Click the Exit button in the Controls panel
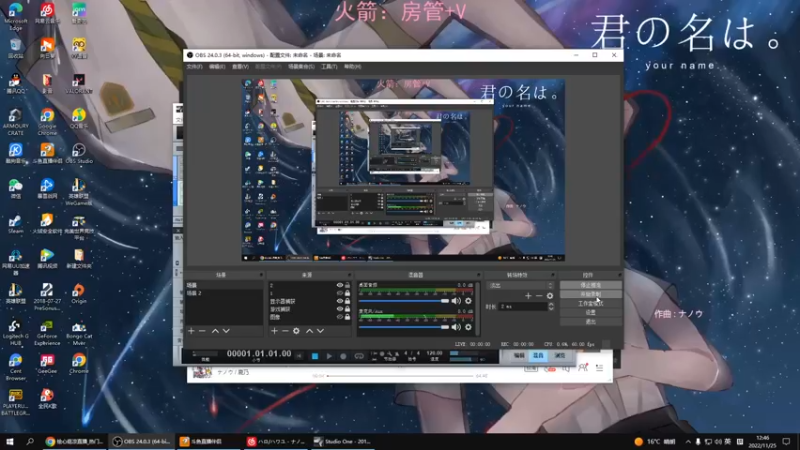 coord(591,321)
